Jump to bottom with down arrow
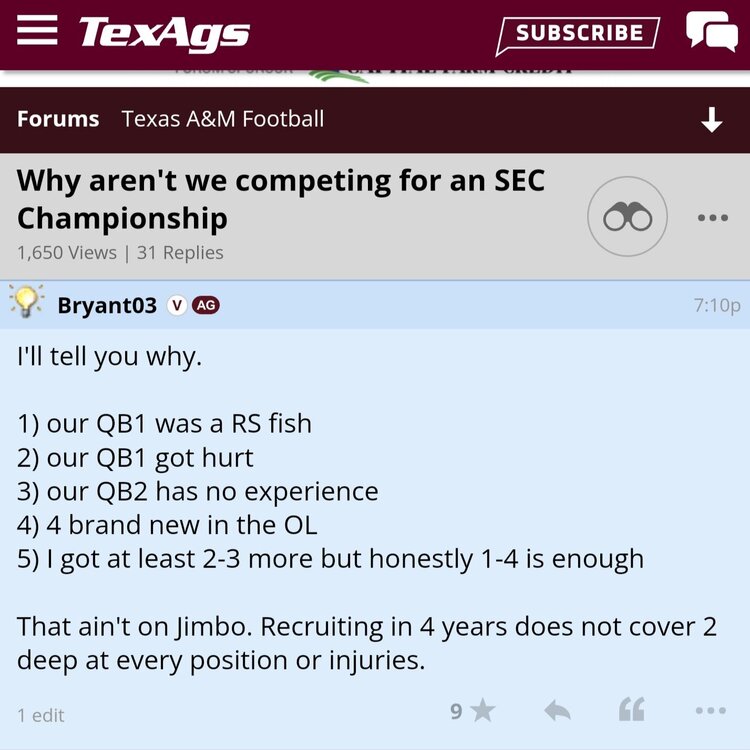This screenshot has height=750, width=750. (711, 120)
